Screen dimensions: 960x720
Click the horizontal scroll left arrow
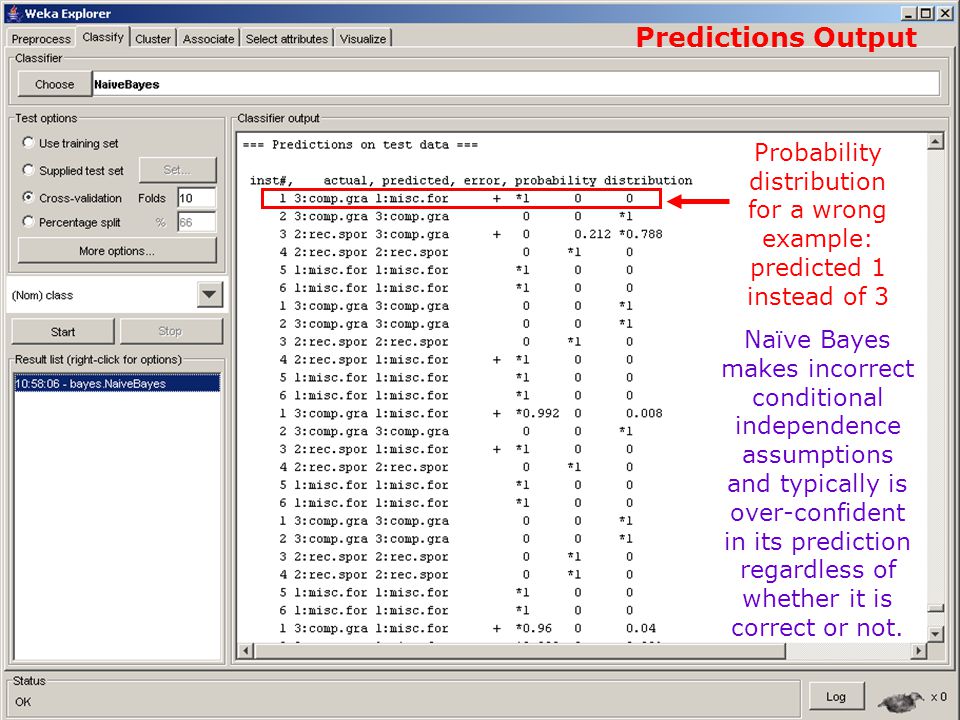[x=246, y=650]
